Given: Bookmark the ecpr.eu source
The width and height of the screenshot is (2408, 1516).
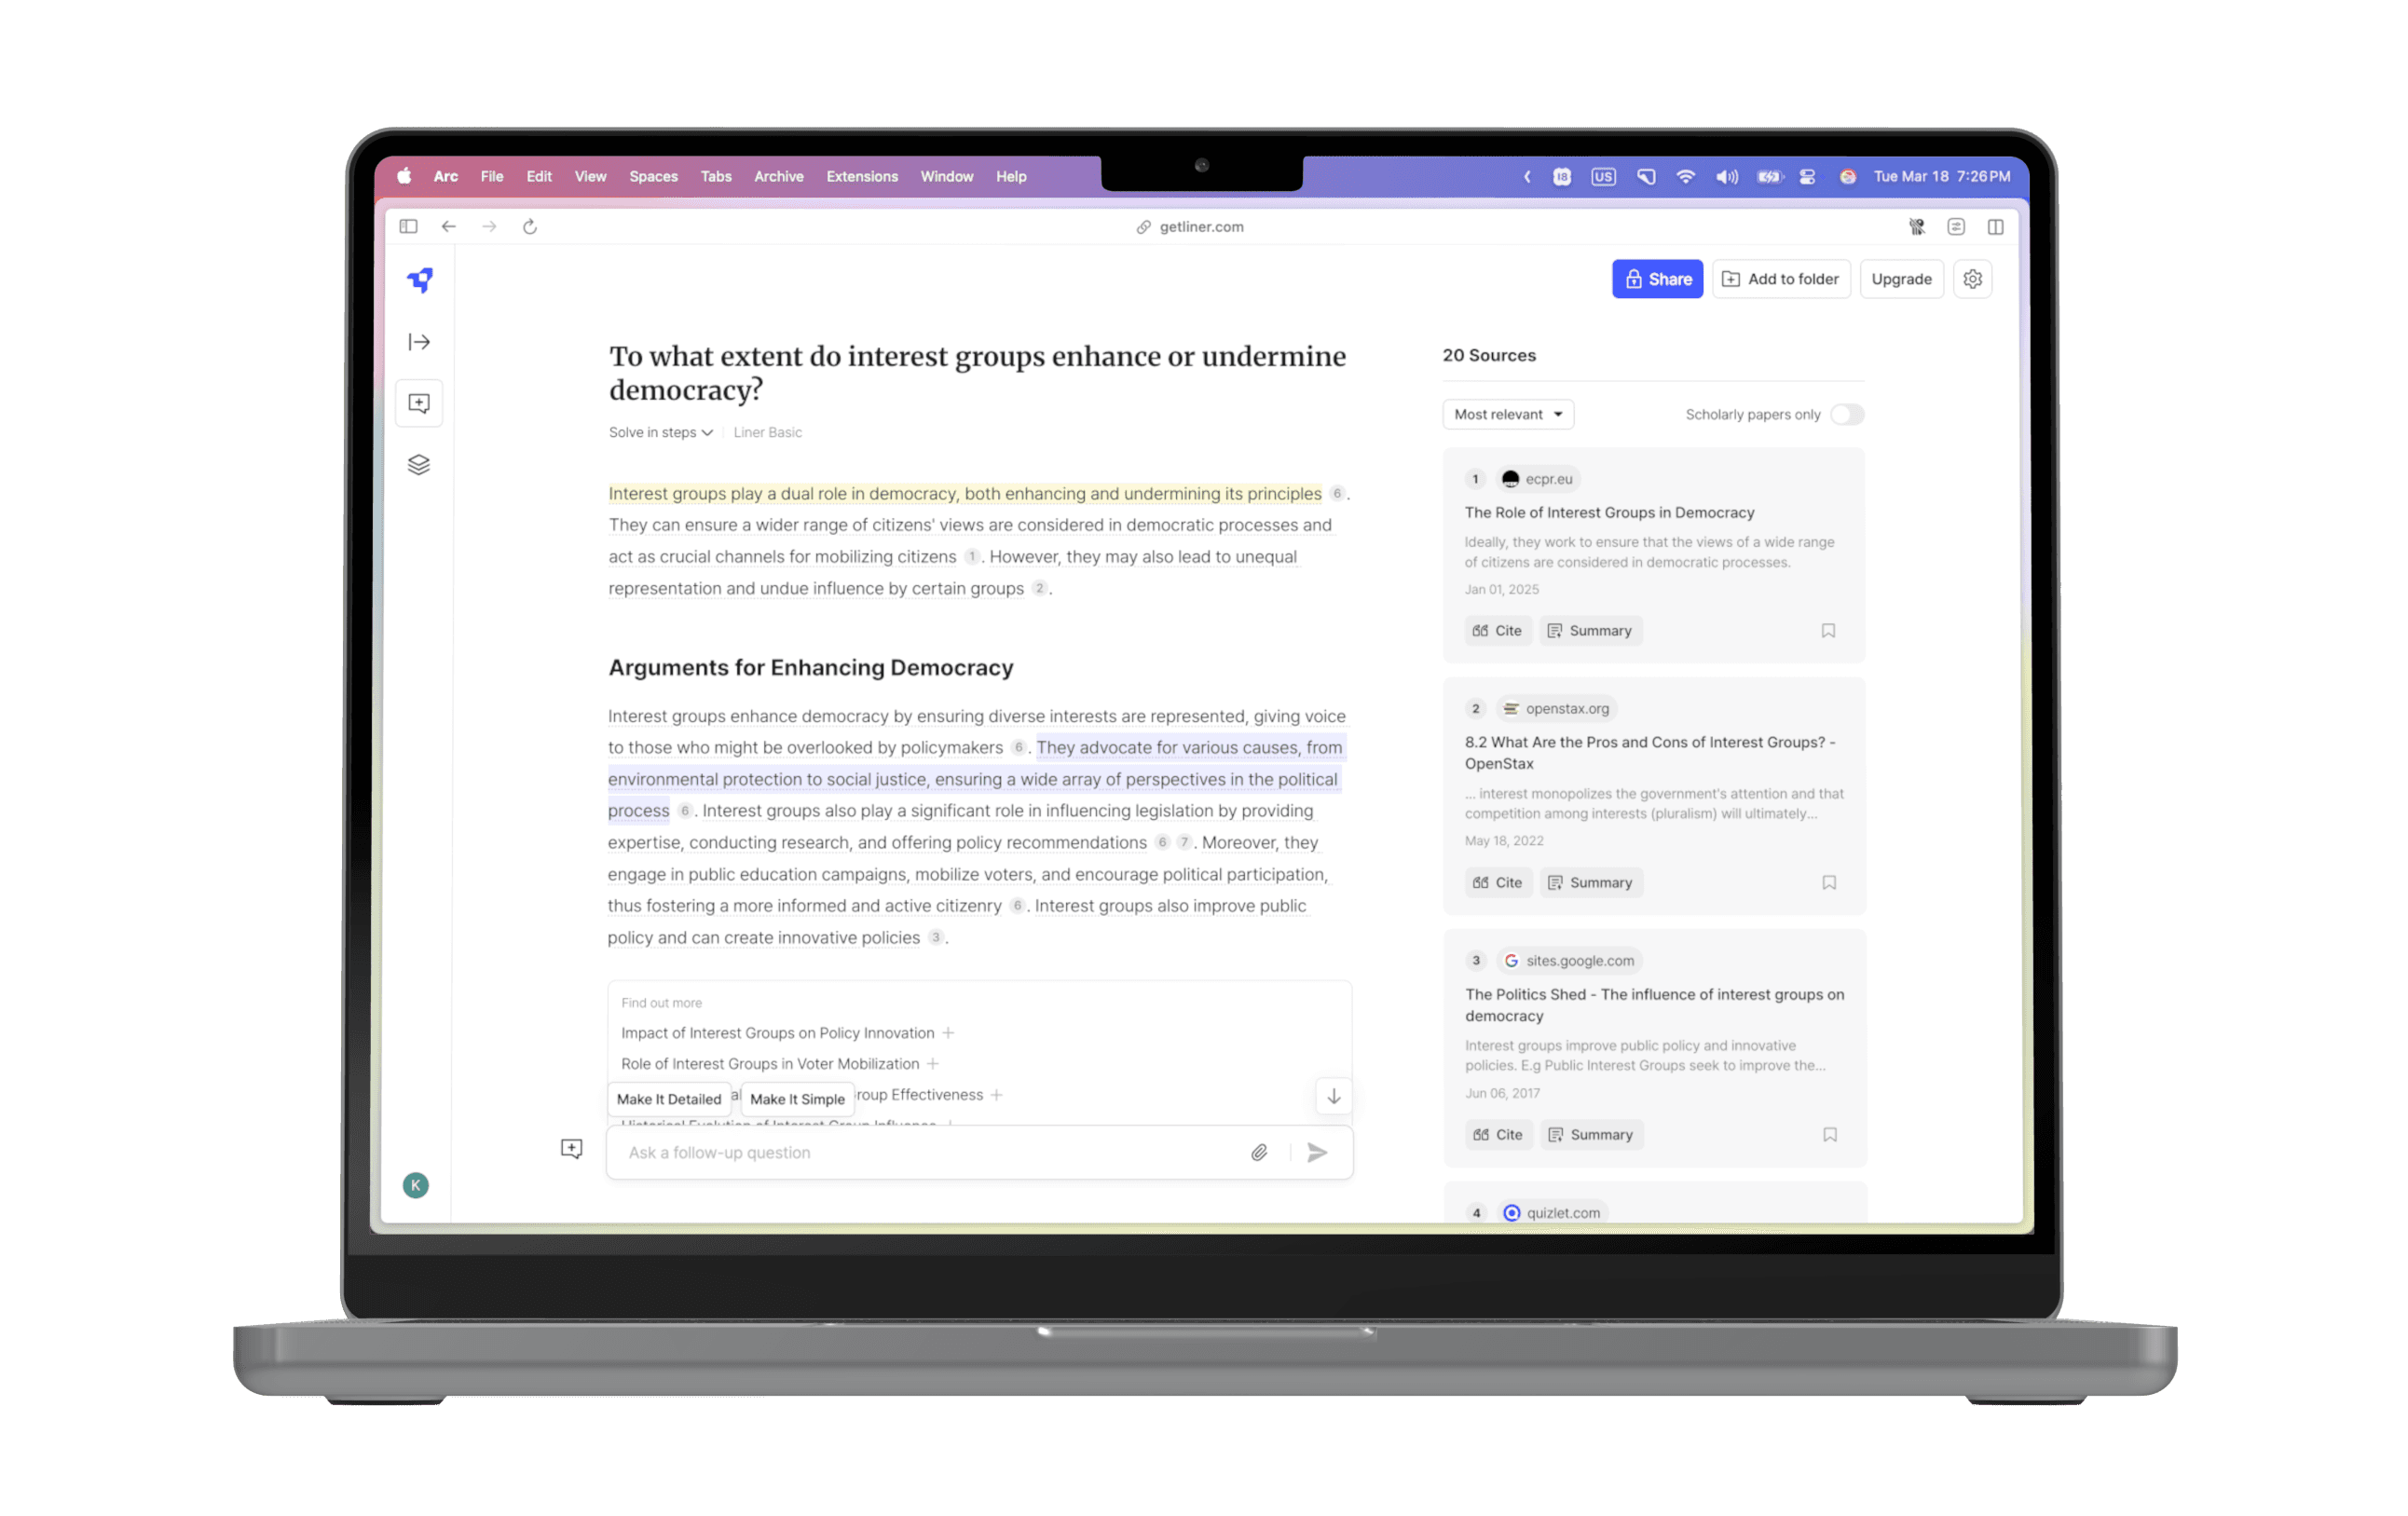Looking at the screenshot, I should 1828,630.
